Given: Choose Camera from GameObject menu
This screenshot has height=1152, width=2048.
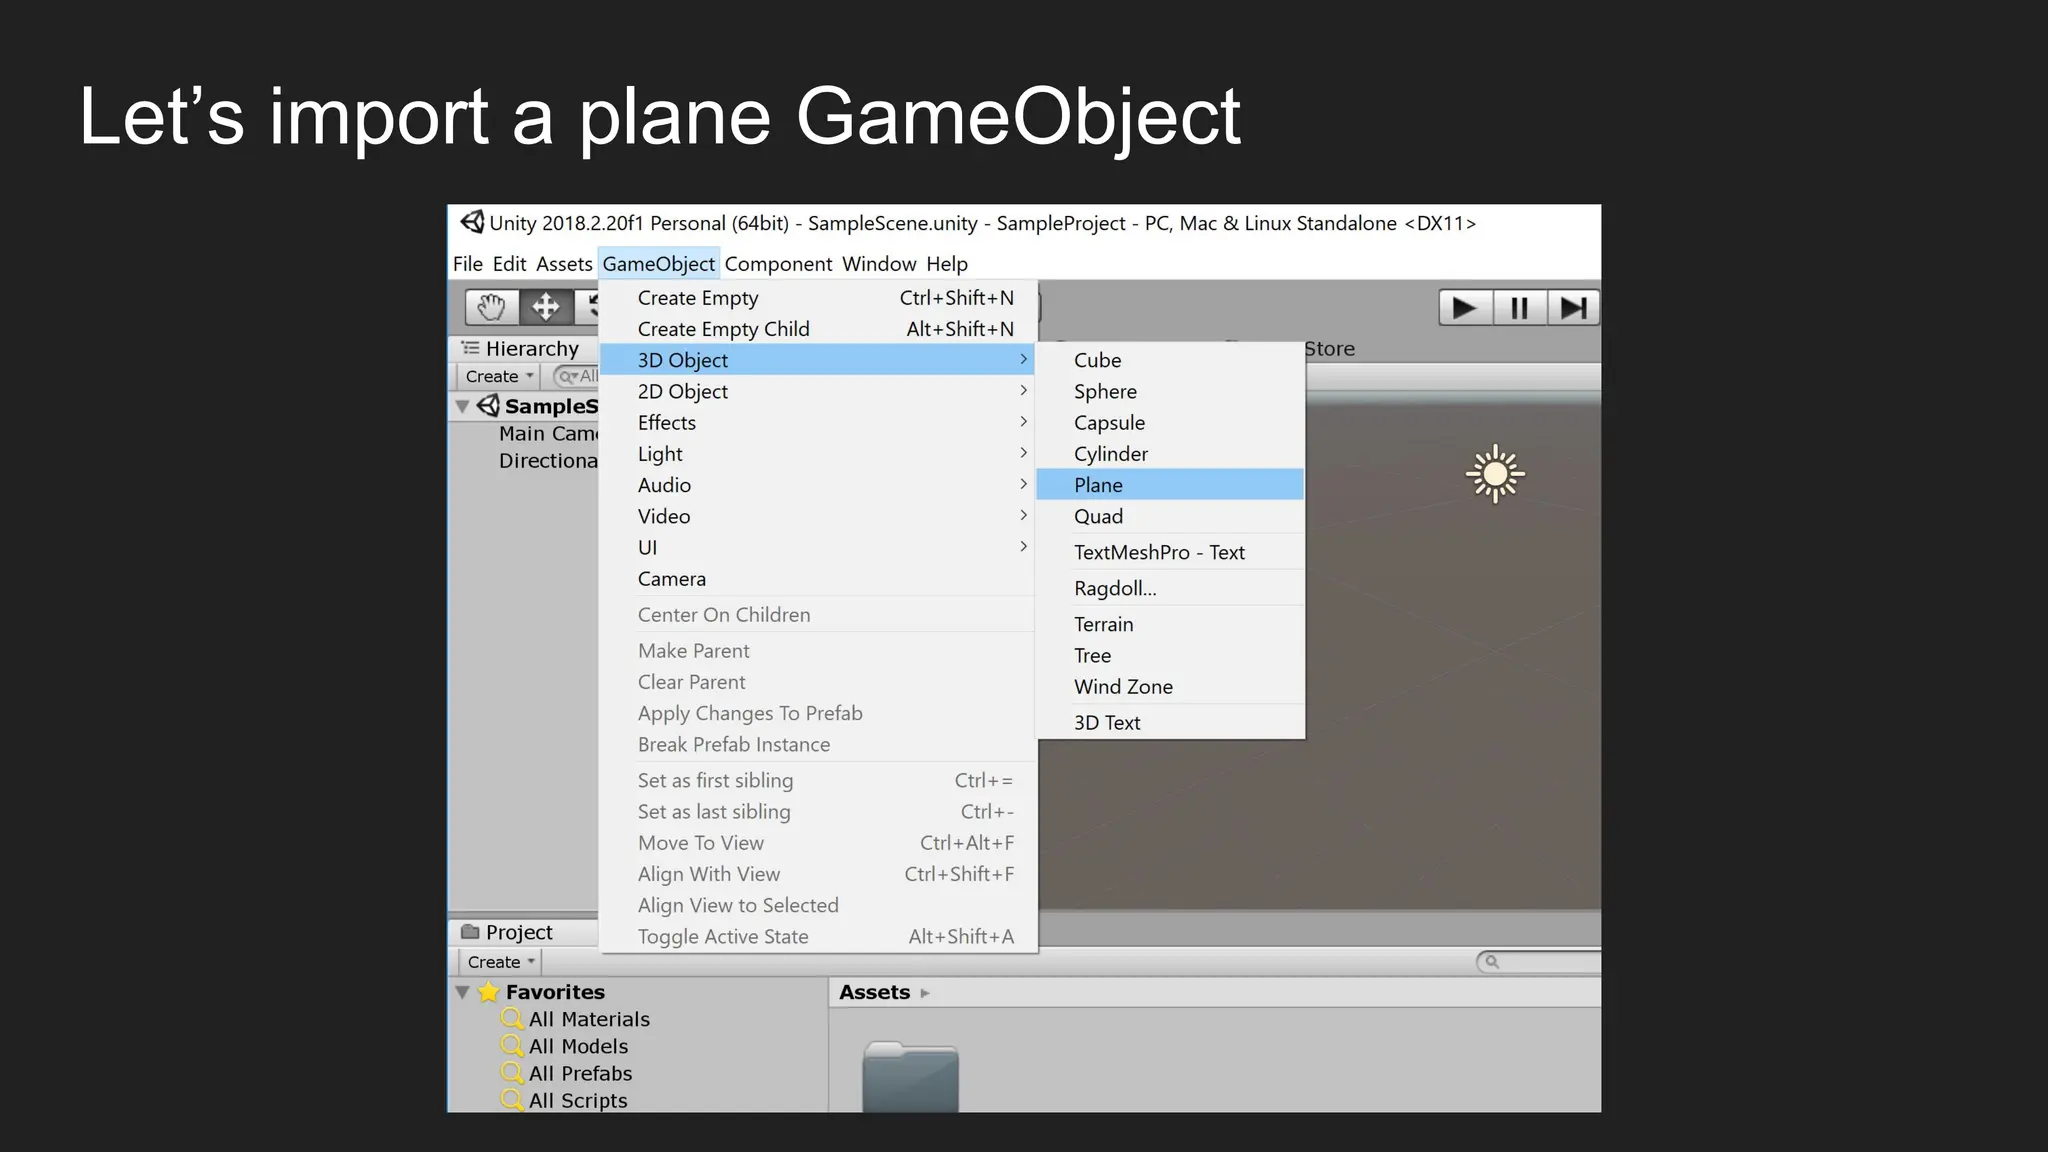Looking at the screenshot, I should [x=818, y=579].
